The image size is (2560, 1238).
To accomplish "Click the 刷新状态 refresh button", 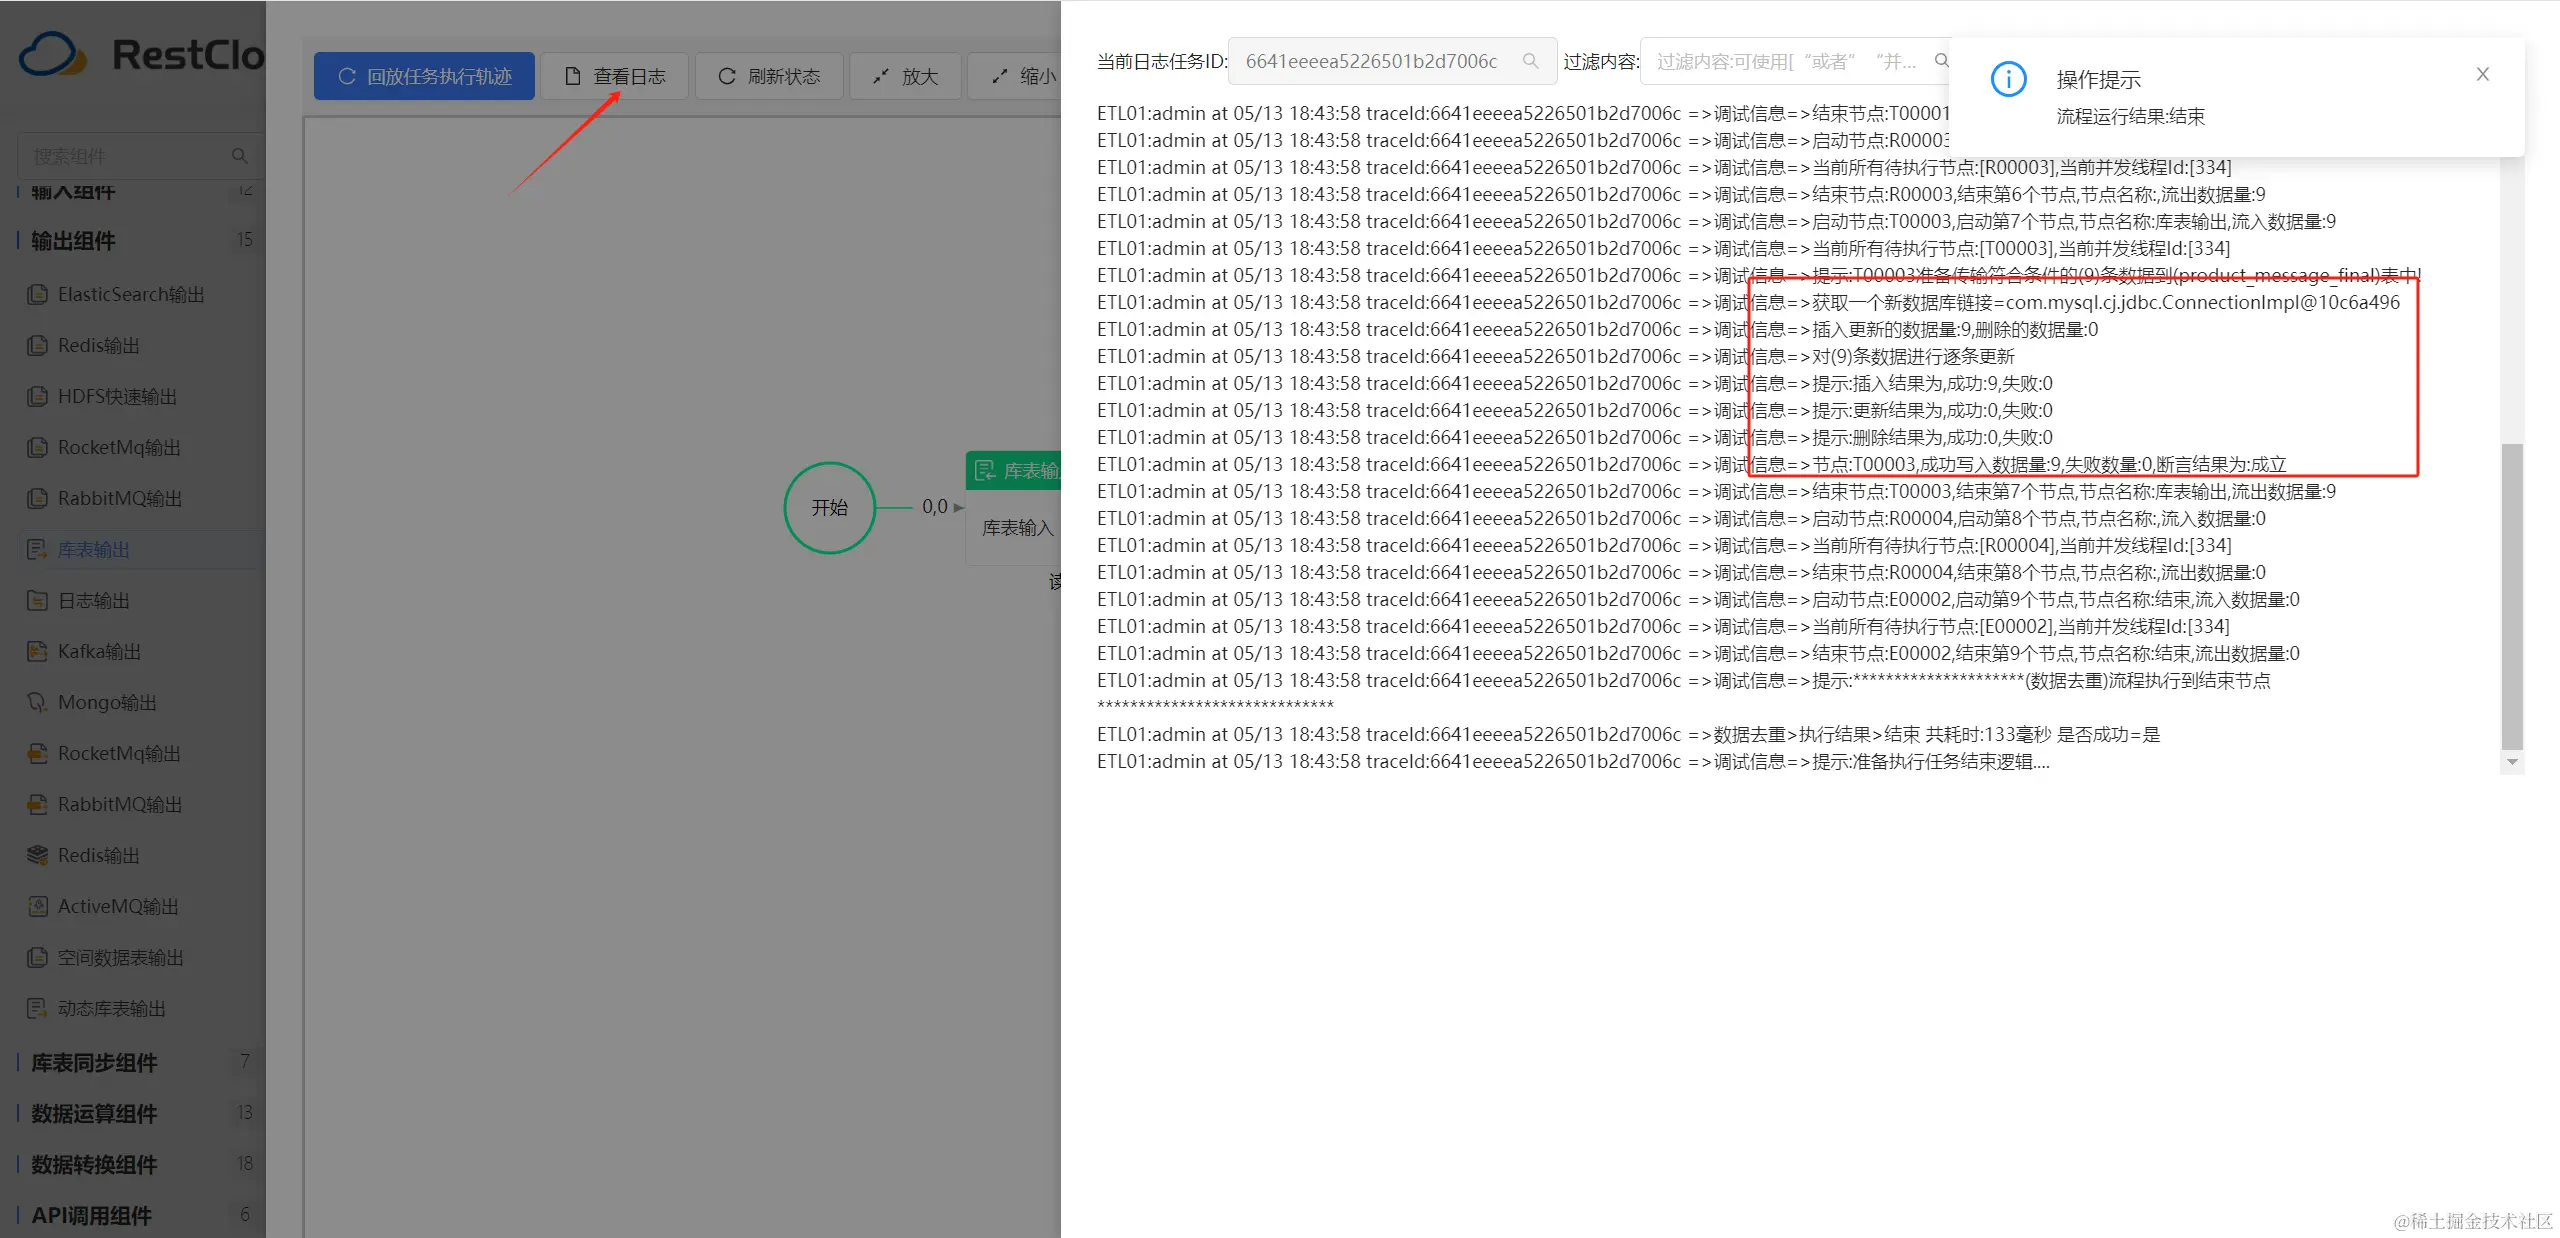I will click(769, 76).
